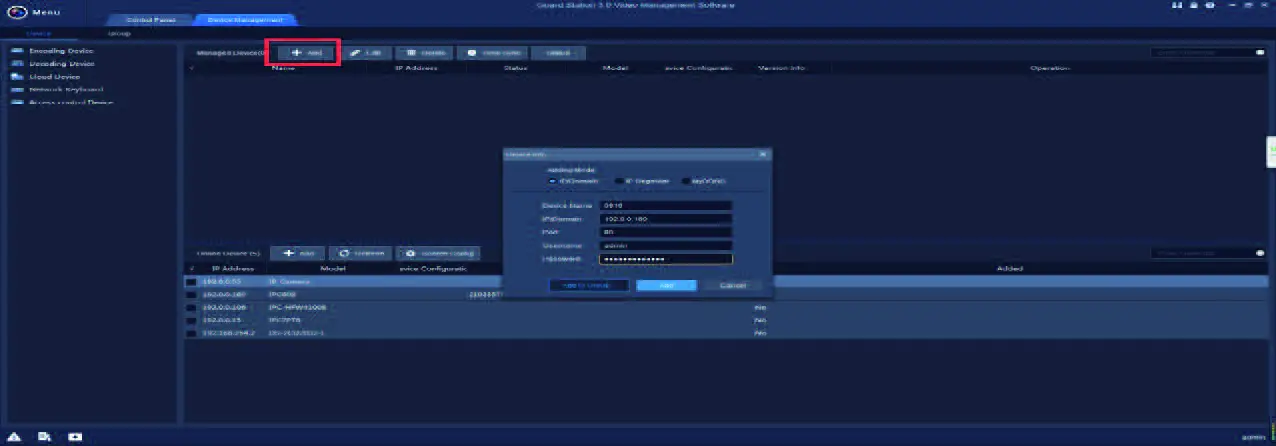Viewport: 1276px width, 446px height.
Task: Click the Port field showing 80
Action: (665, 231)
